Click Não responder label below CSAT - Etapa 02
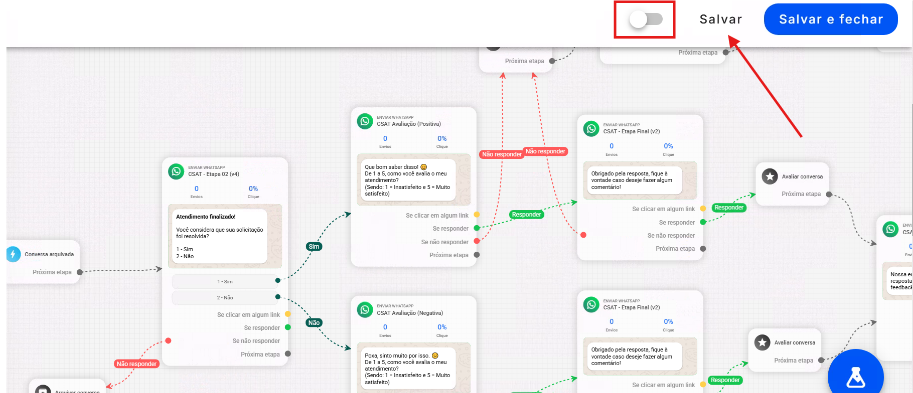Image resolution: width=913 pixels, height=393 pixels. click(137, 364)
